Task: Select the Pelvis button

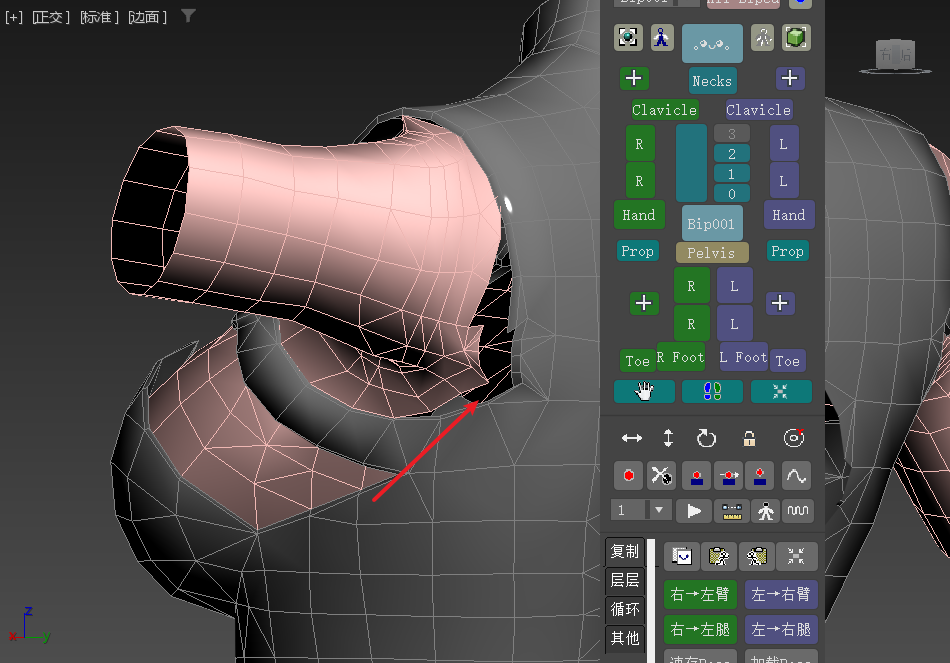Action: (x=712, y=253)
